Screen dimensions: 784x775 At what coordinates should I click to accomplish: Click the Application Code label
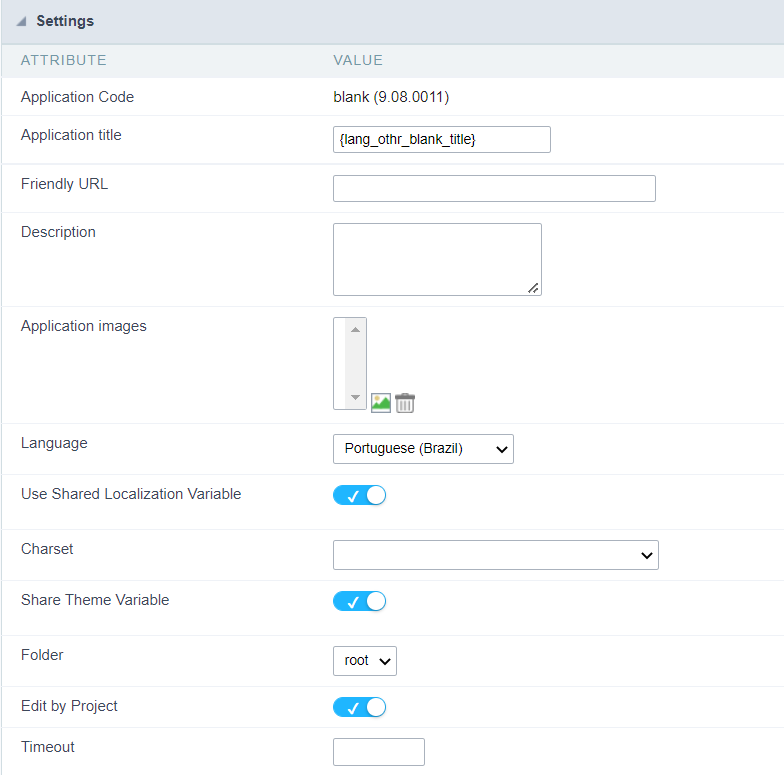coord(78,96)
